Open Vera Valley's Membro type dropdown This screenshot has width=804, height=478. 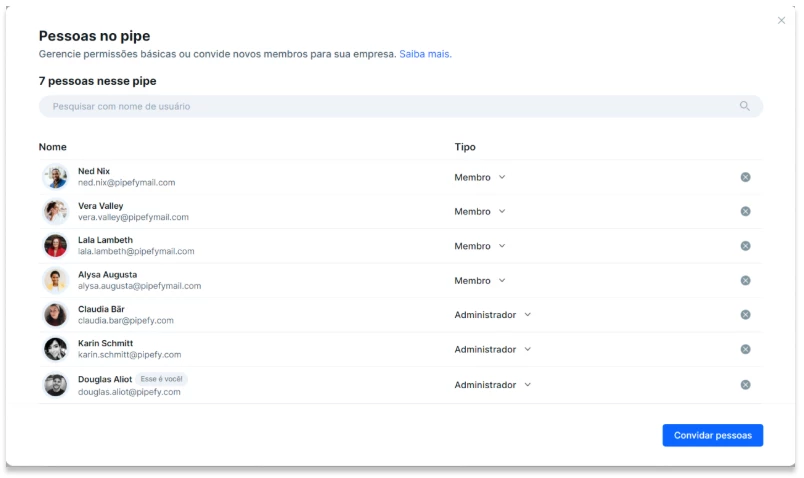point(480,211)
